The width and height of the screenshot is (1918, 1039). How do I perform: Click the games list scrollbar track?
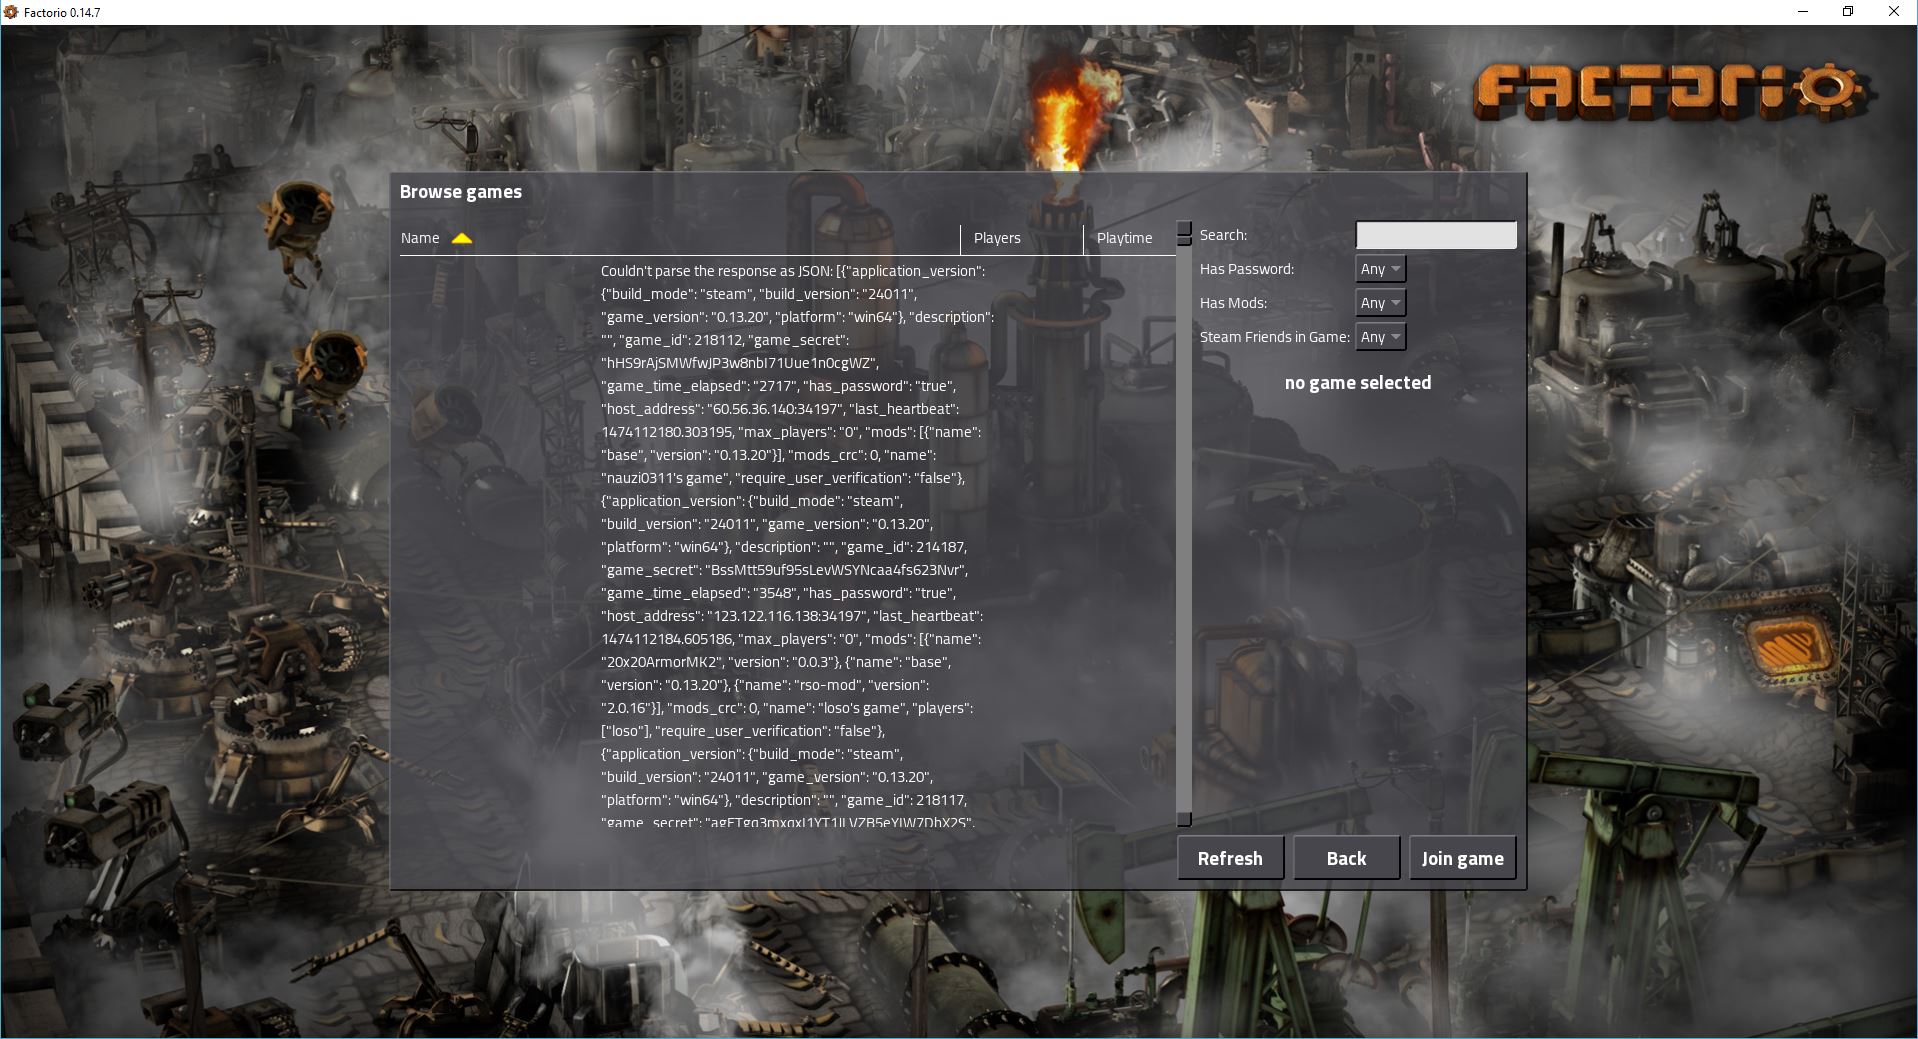(1184, 530)
